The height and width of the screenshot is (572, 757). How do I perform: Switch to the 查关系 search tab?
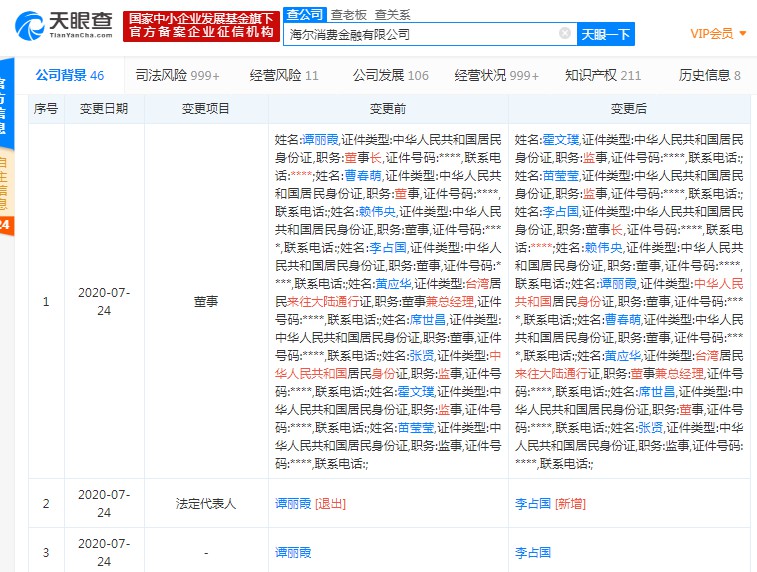[392, 15]
